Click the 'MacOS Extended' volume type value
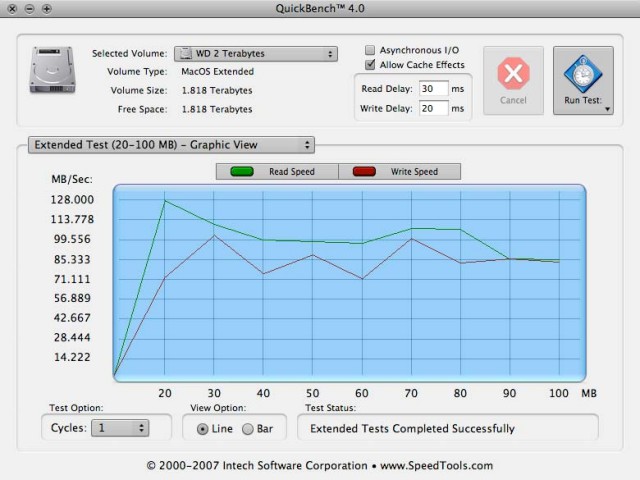The height and width of the screenshot is (480, 640). click(x=218, y=71)
